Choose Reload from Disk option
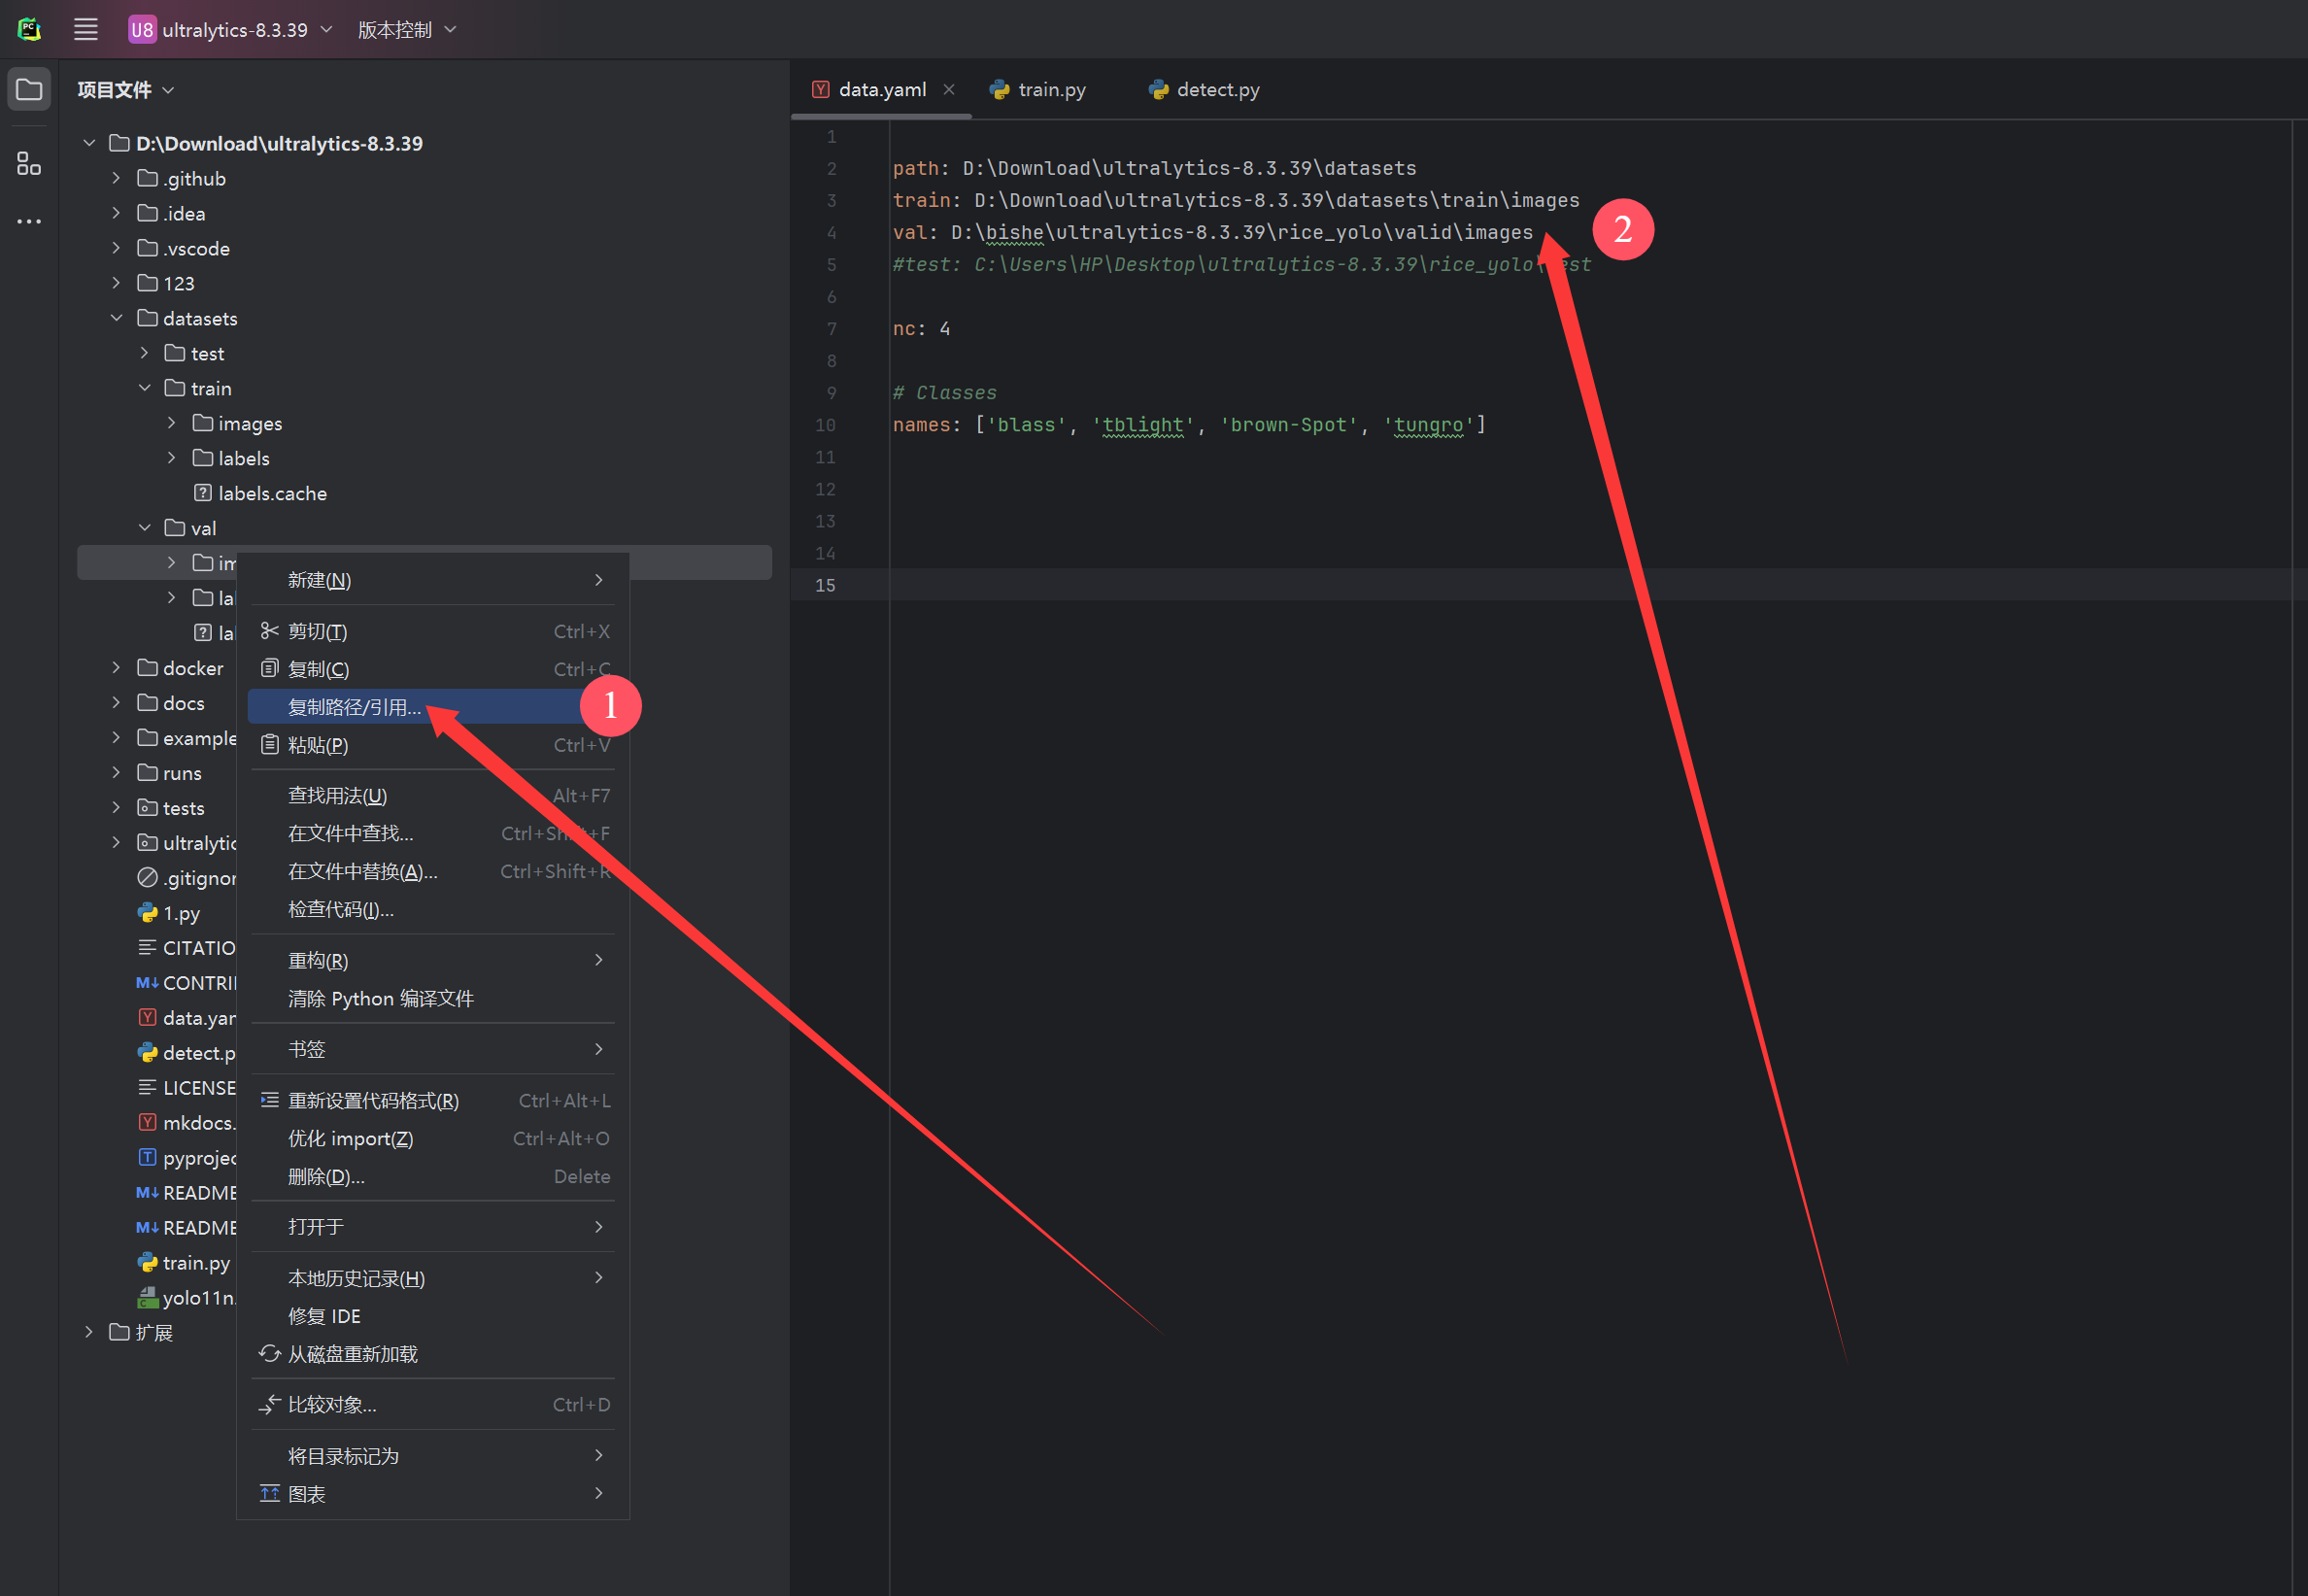2308x1596 pixels. click(x=352, y=1354)
